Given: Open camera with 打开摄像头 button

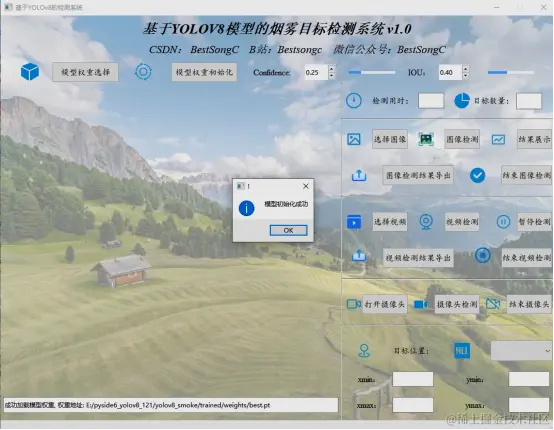Looking at the screenshot, I should click(385, 304).
